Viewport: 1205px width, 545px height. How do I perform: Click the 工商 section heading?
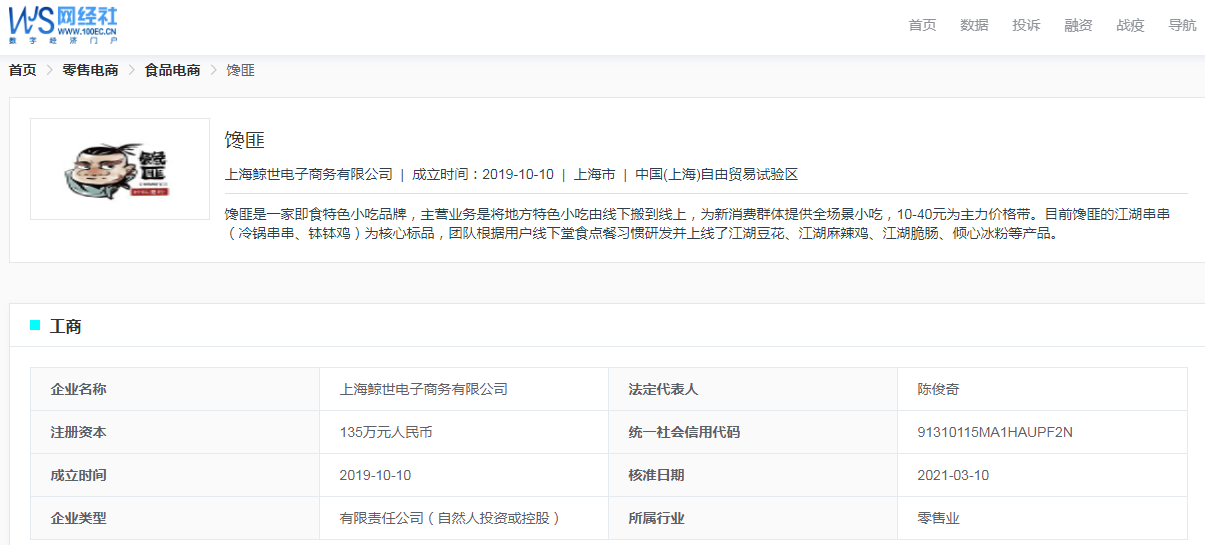[66, 326]
